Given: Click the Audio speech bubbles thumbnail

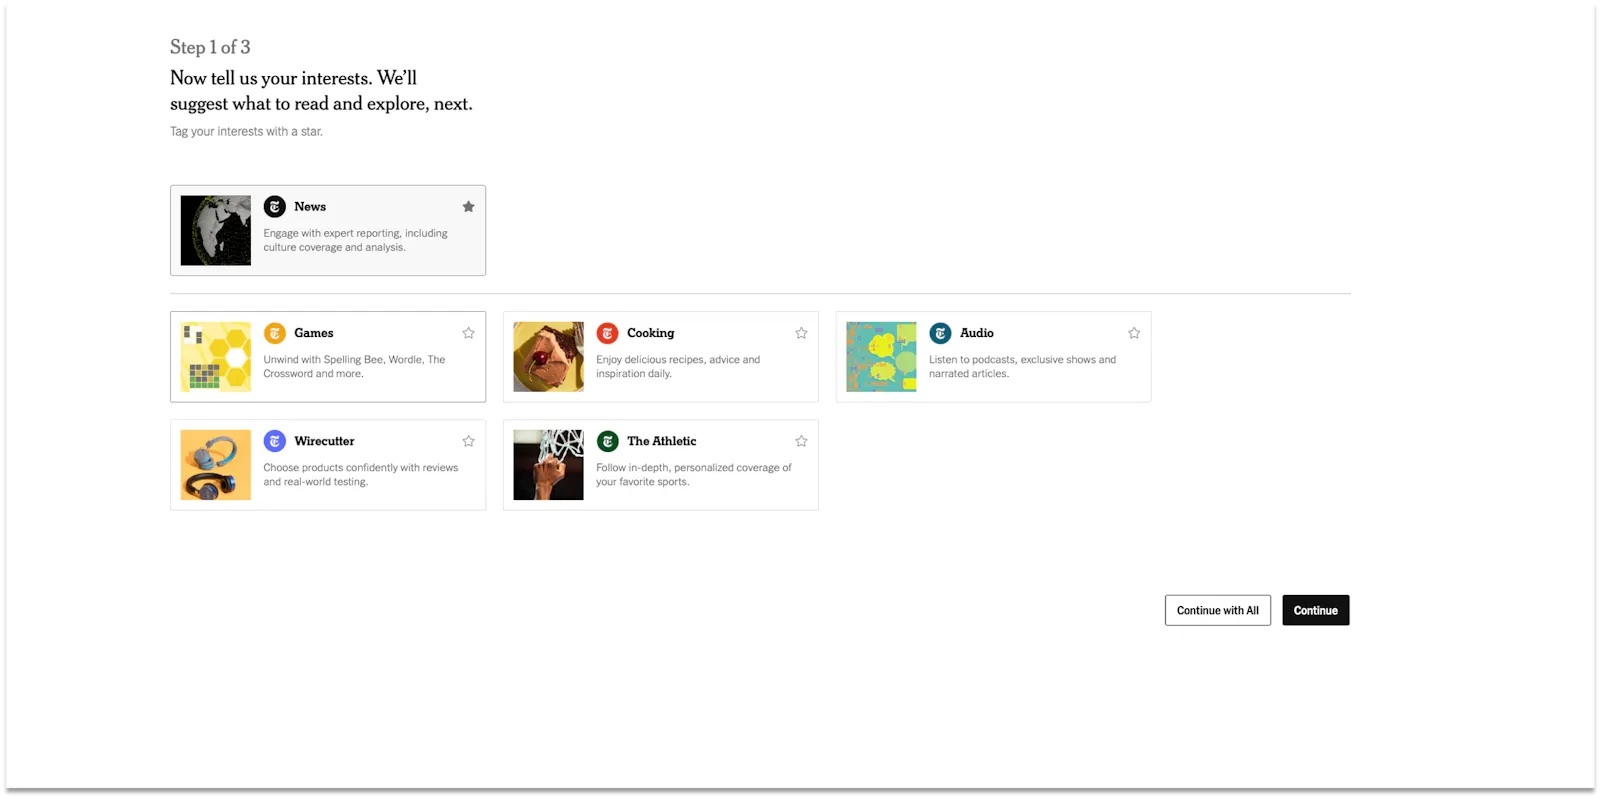Looking at the screenshot, I should (x=881, y=357).
